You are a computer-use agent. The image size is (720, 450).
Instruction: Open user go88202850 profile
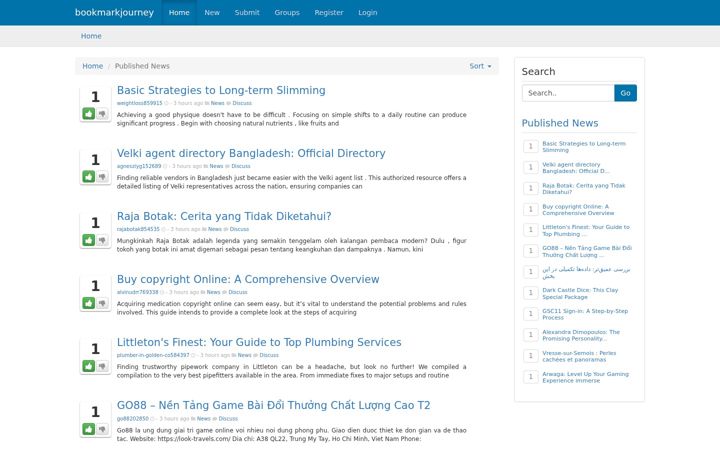(133, 419)
